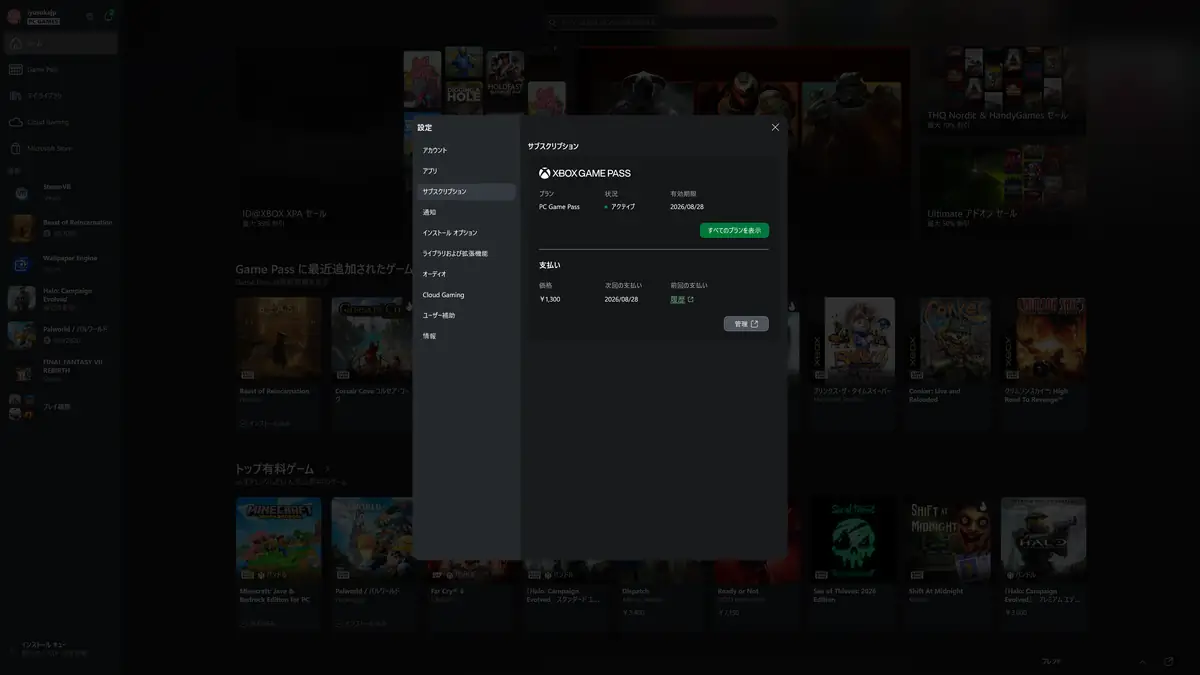
Task: Select the サブスクリプション settings section
Action: click(466, 191)
